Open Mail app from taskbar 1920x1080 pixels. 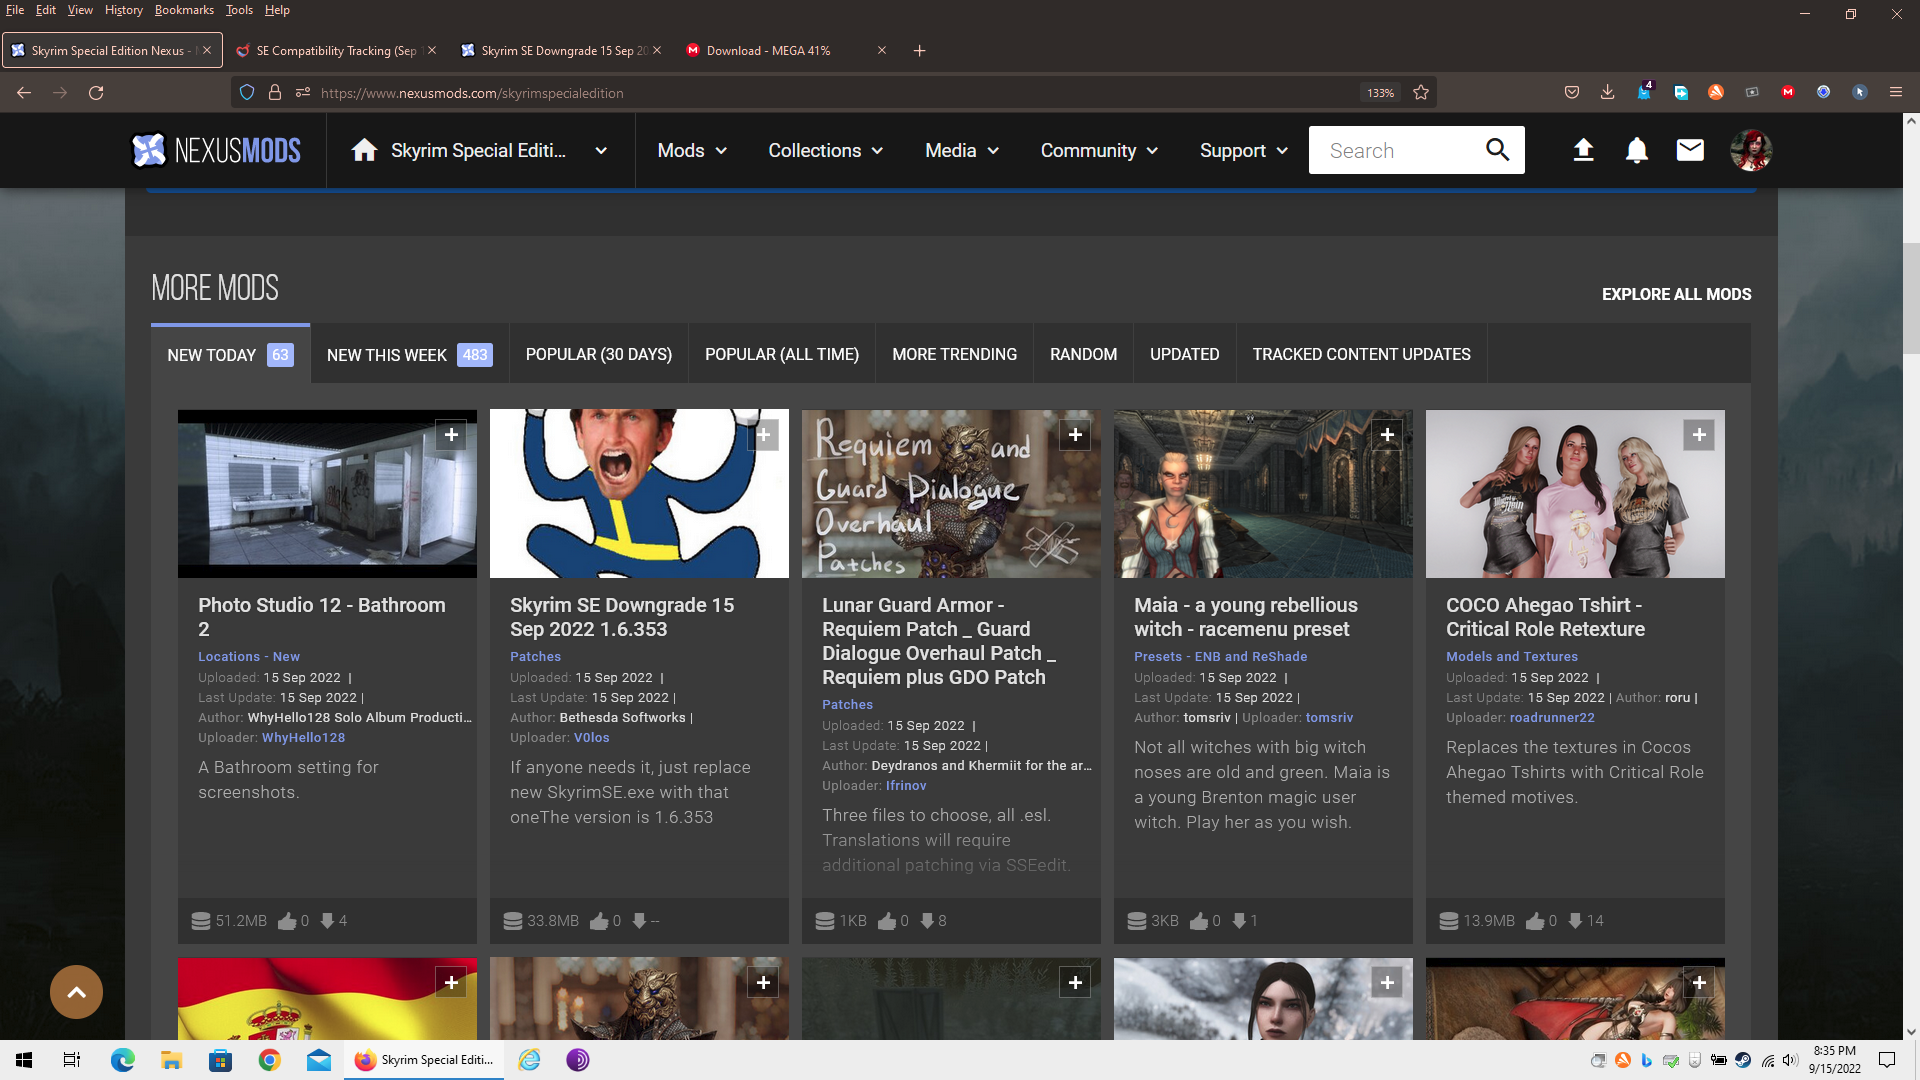point(319,1060)
